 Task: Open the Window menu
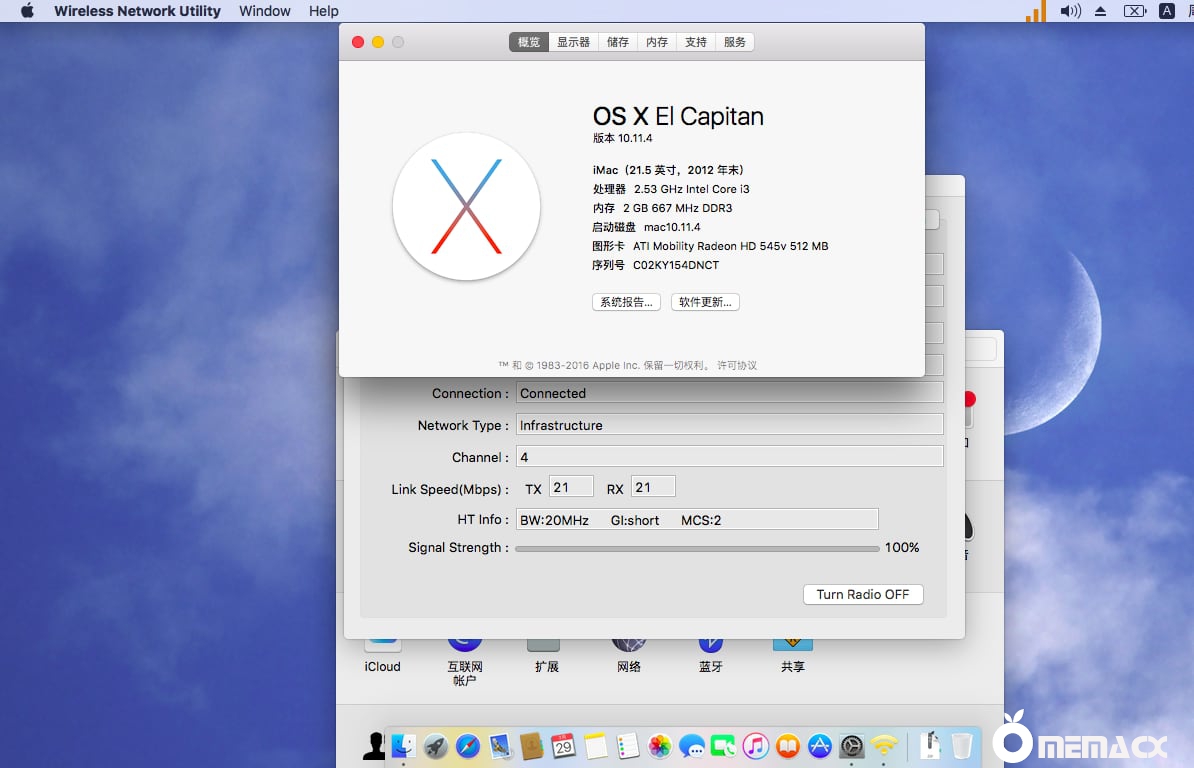tap(264, 11)
